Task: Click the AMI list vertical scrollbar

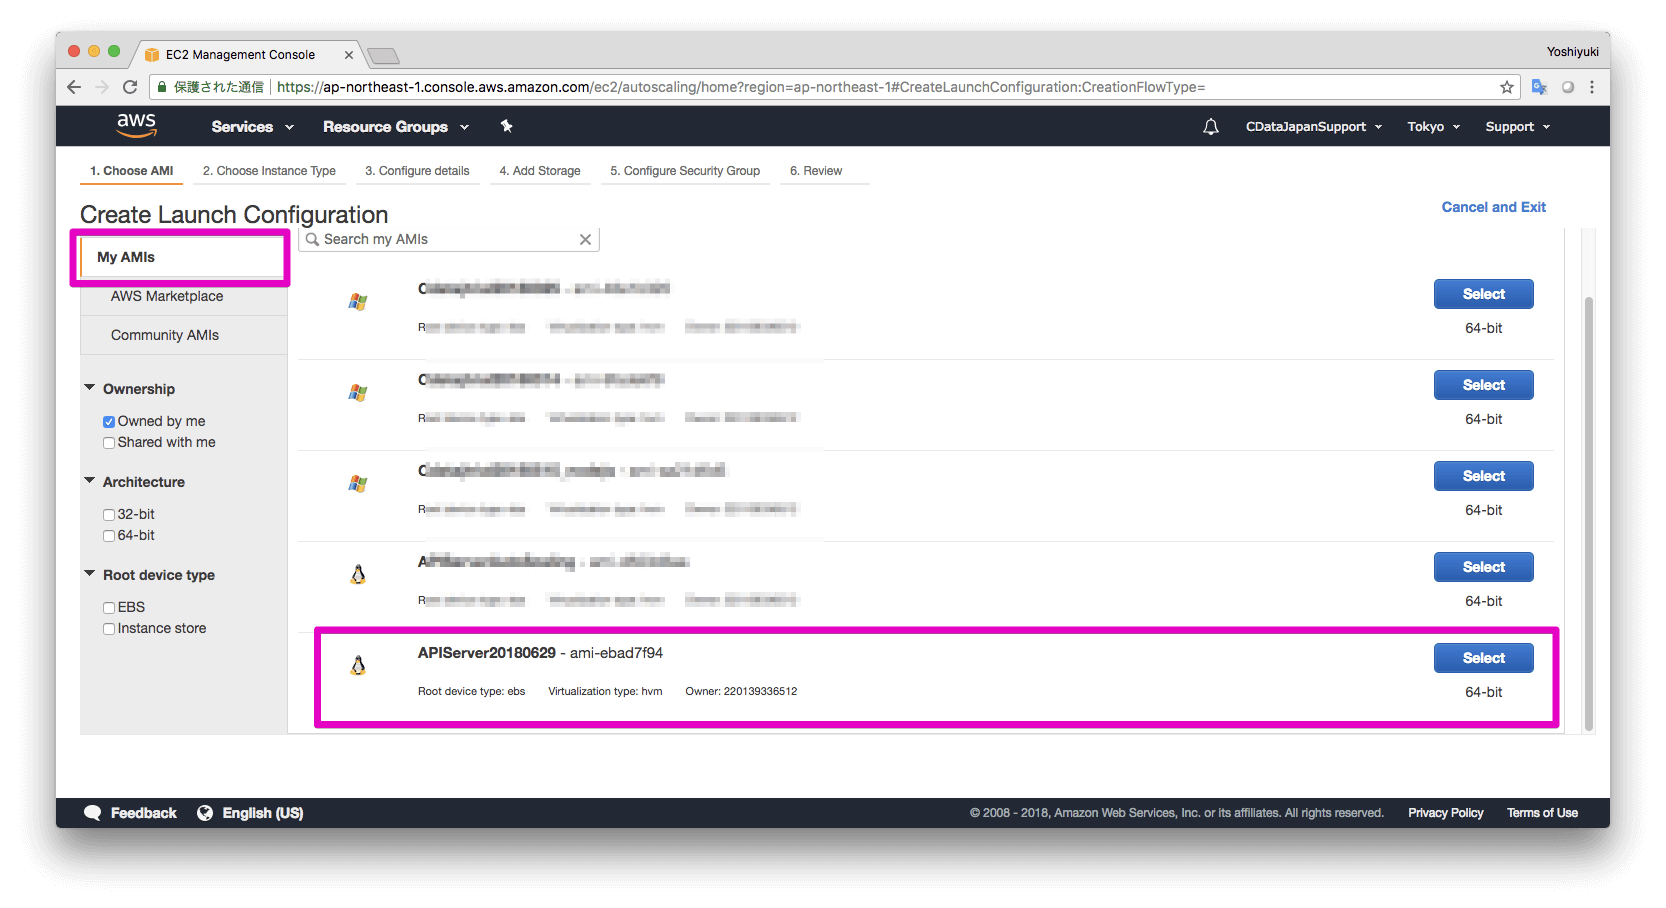Action: (x=1589, y=514)
